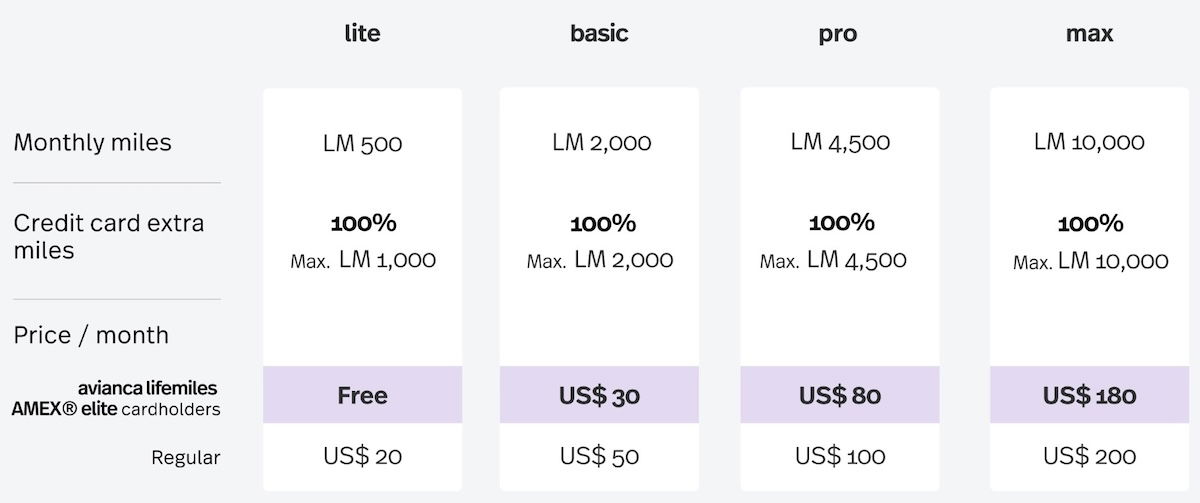The width and height of the screenshot is (1200, 503).
Task: Choose the US$ 180 max plan price
Action: pos(1089,395)
